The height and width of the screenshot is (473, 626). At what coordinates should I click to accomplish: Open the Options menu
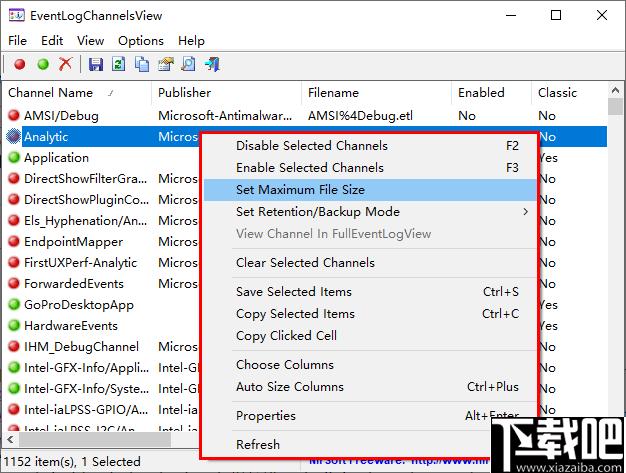coord(141,41)
